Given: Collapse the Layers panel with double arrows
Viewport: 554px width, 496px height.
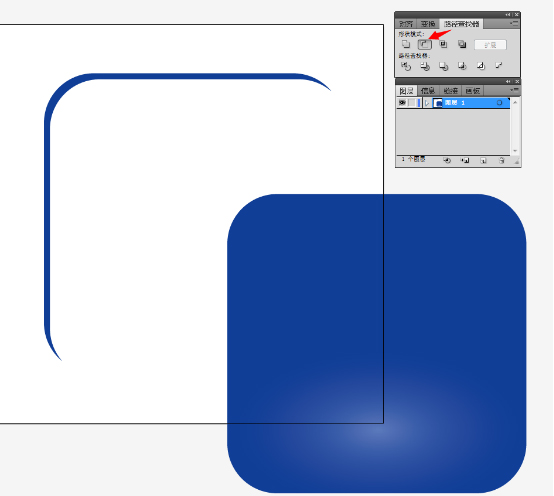Looking at the screenshot, I should [508, 82].
